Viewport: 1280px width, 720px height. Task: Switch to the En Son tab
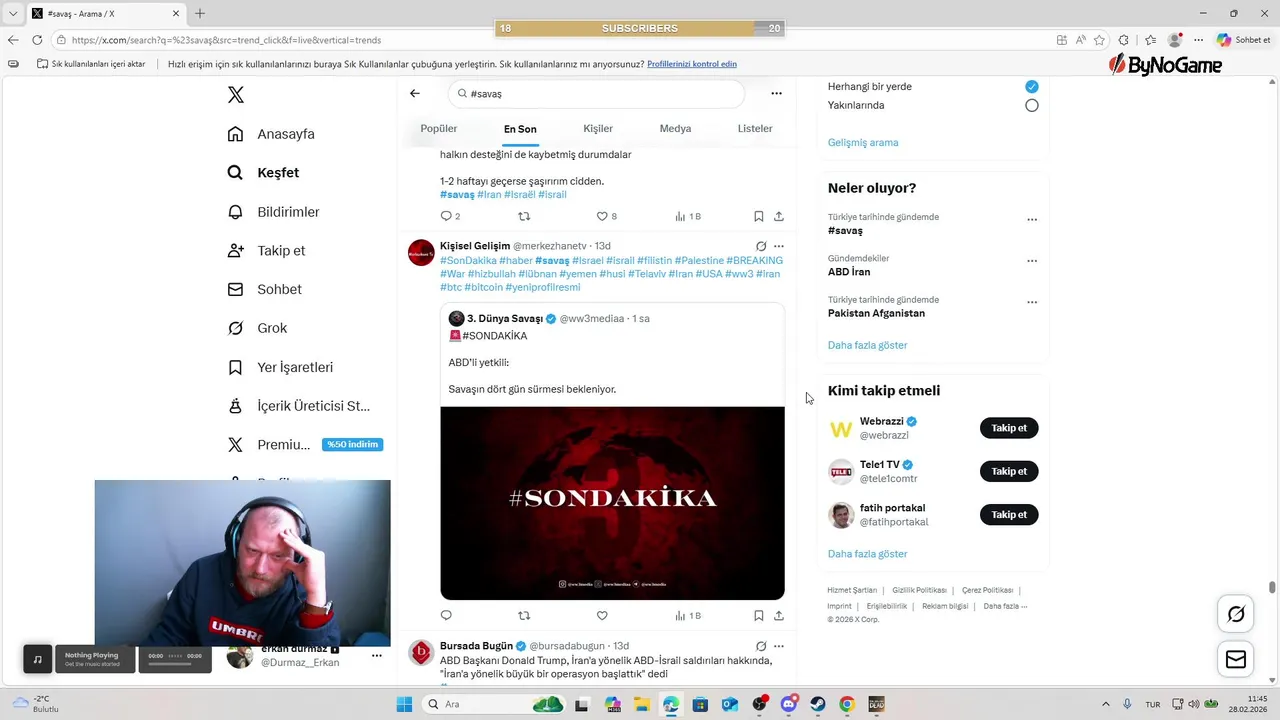pyautogui.click(x=520, y=129)
